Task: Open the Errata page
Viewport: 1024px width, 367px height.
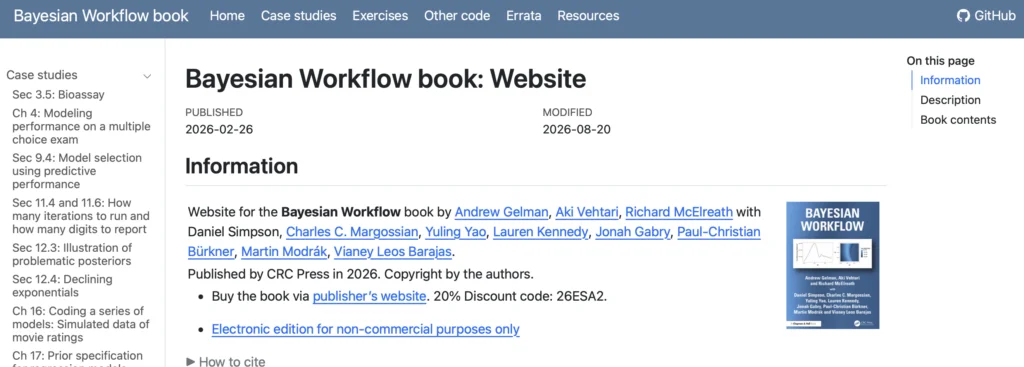Action: (x=524, y=16)
